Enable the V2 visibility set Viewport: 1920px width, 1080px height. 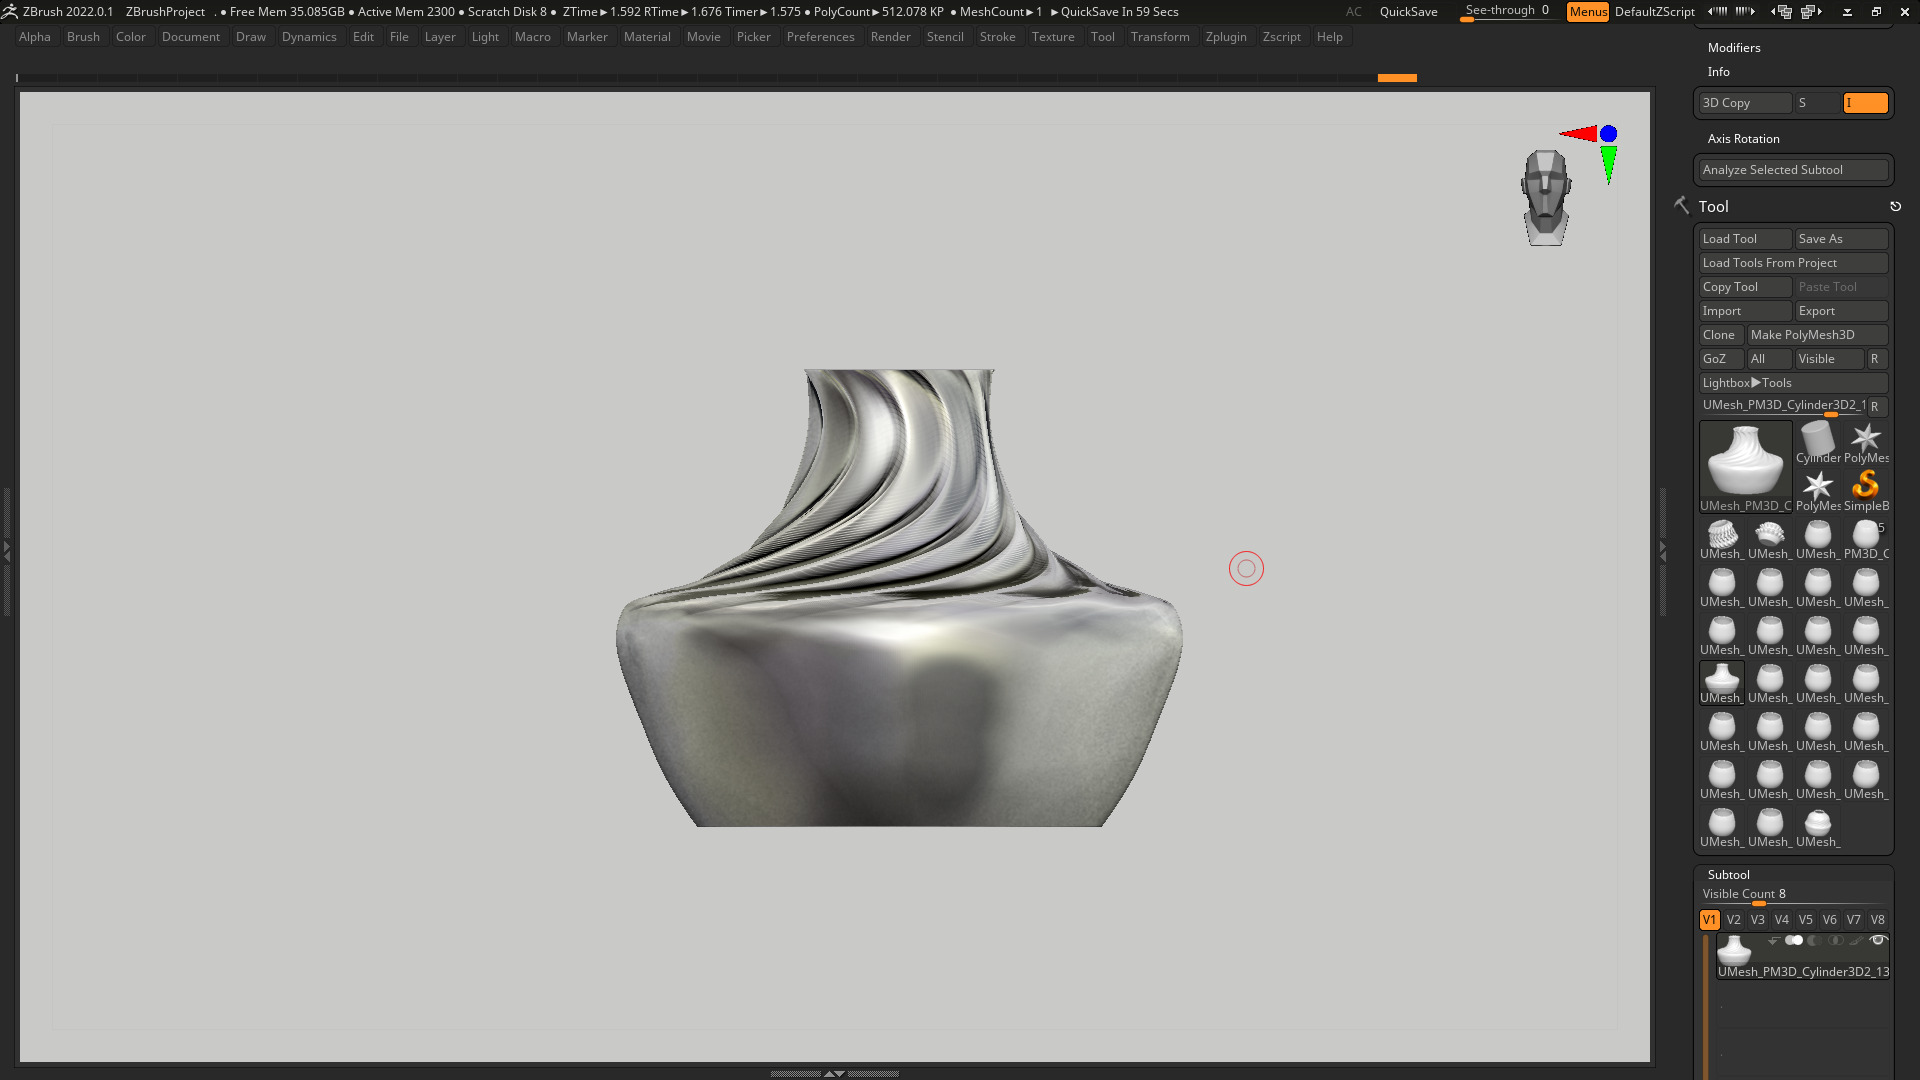(1733, 920)
